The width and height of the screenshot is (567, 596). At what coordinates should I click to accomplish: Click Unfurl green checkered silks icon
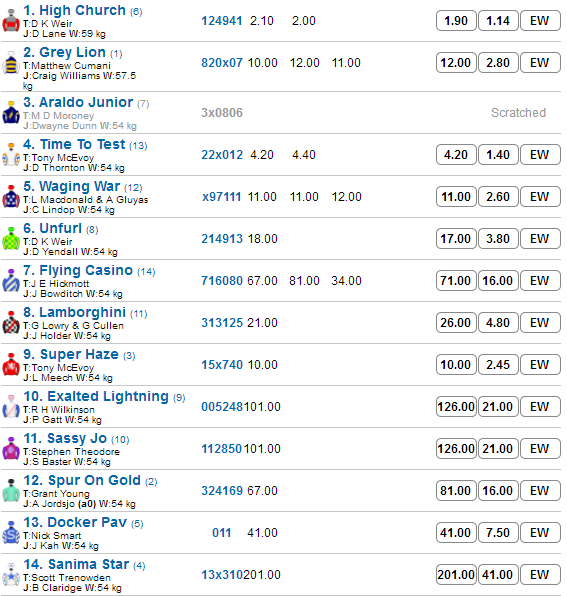(x=11, y=239)
